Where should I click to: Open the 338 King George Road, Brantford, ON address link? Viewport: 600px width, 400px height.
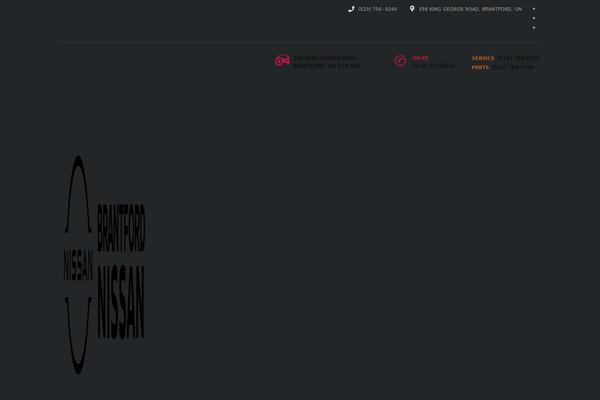(470, 9)
